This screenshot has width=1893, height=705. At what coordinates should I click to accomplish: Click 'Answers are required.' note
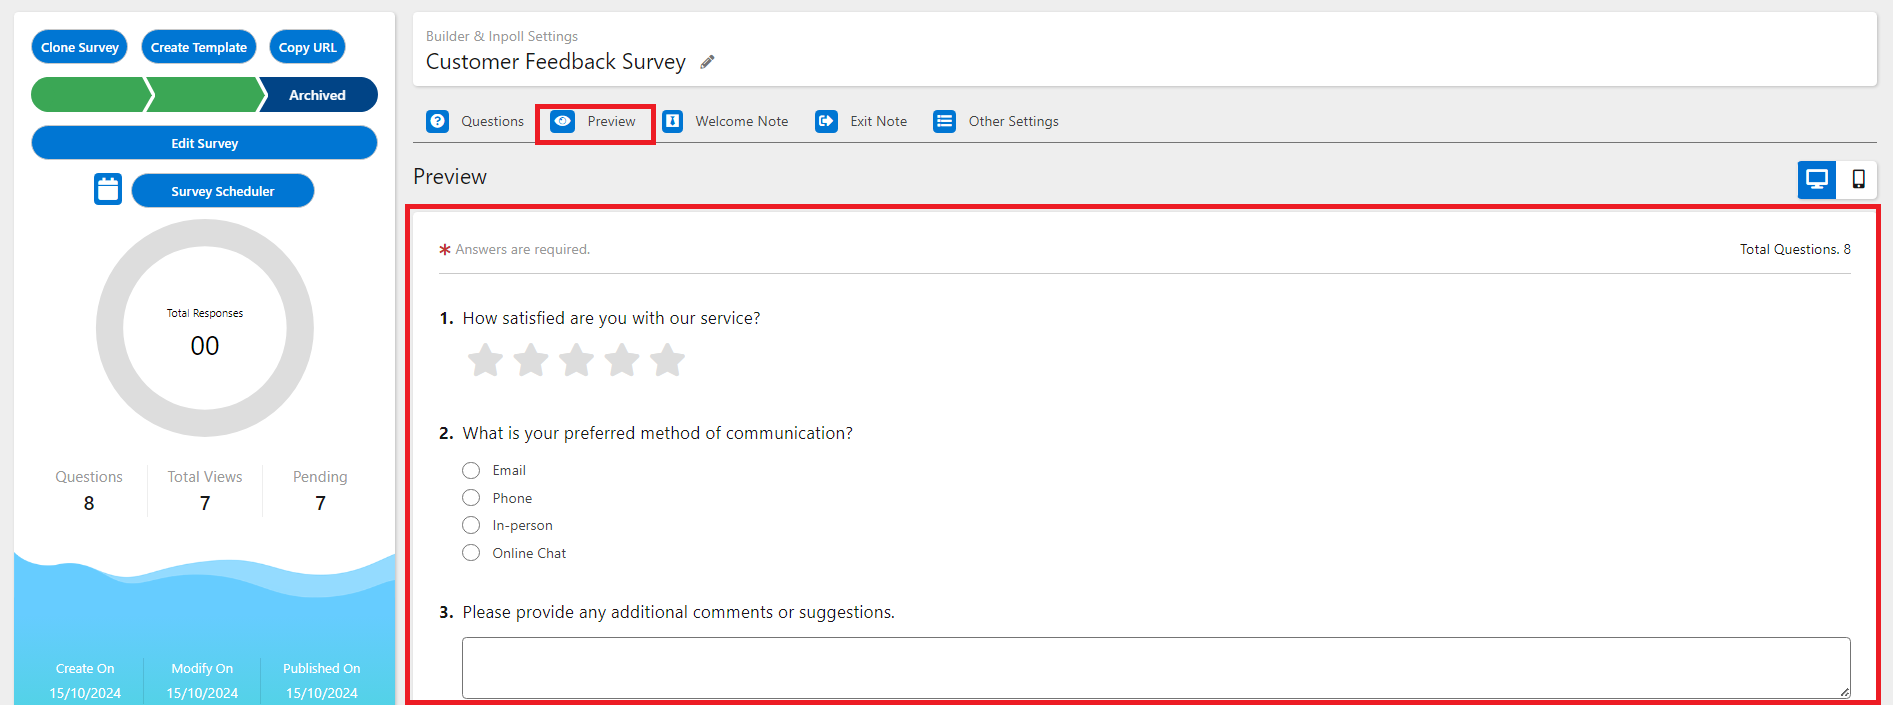[522, 249]
